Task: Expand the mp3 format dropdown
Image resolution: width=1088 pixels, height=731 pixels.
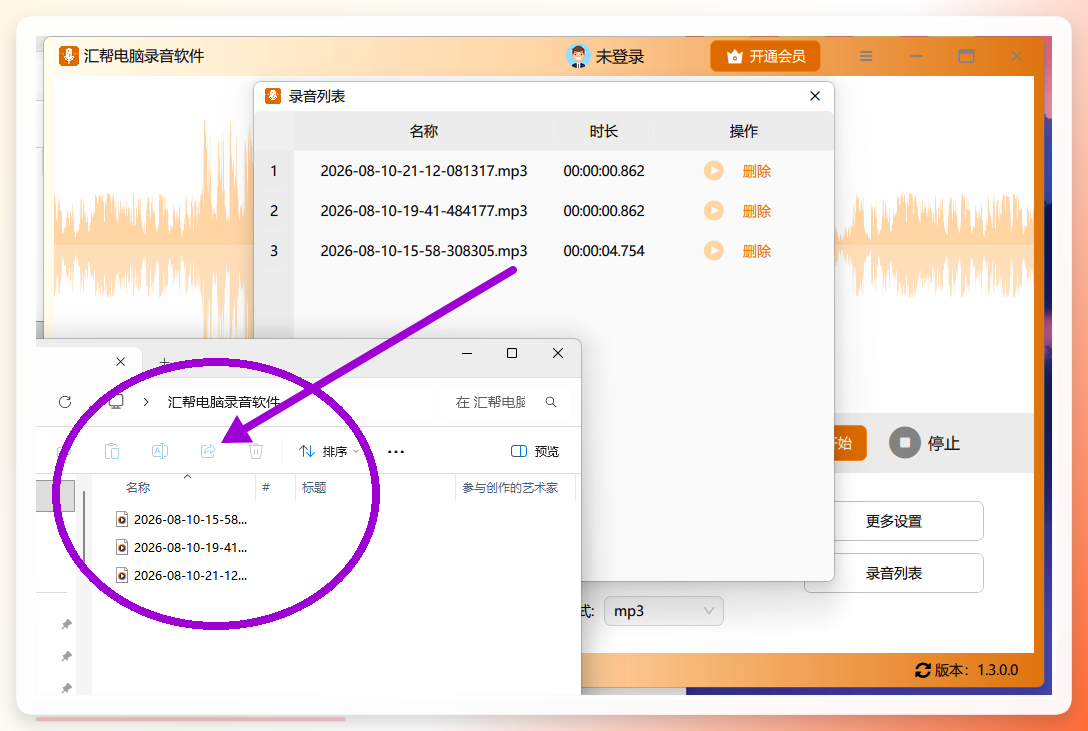Action: pyautogui.click(x=663, y=611)
